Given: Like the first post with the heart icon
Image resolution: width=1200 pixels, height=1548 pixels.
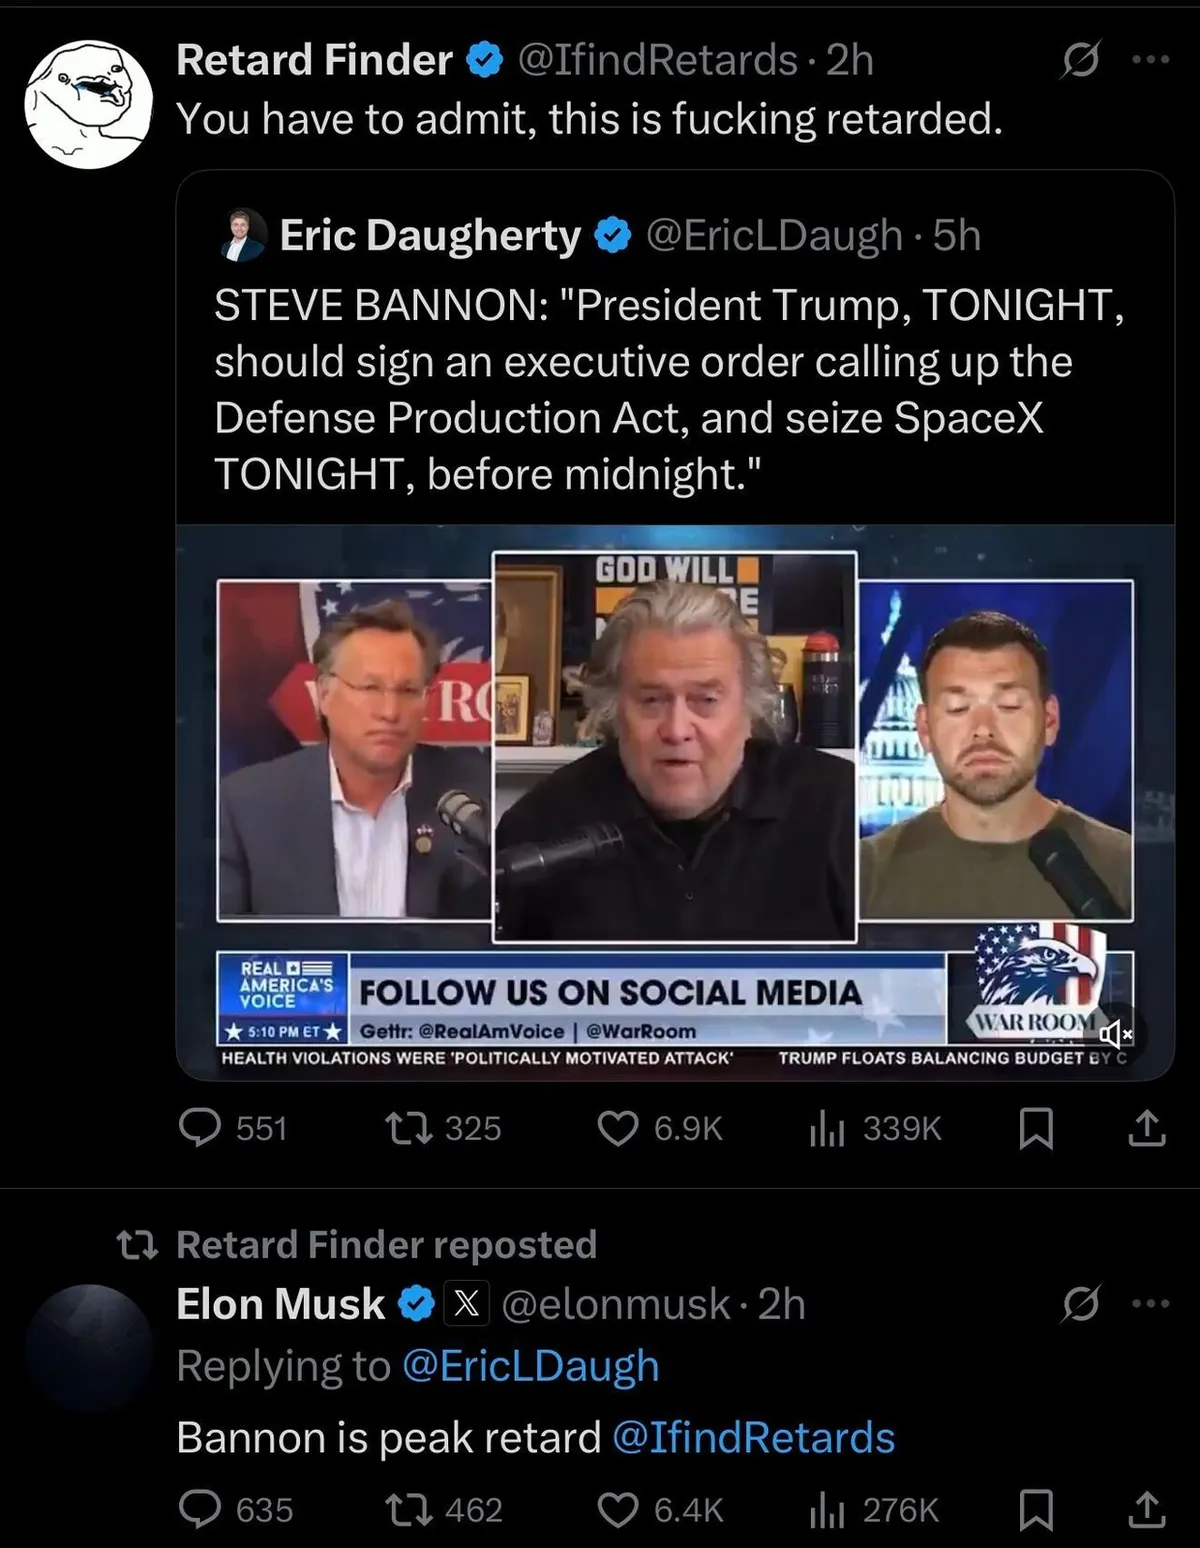Looking at the screenshot, I should tap(618, 1128).
